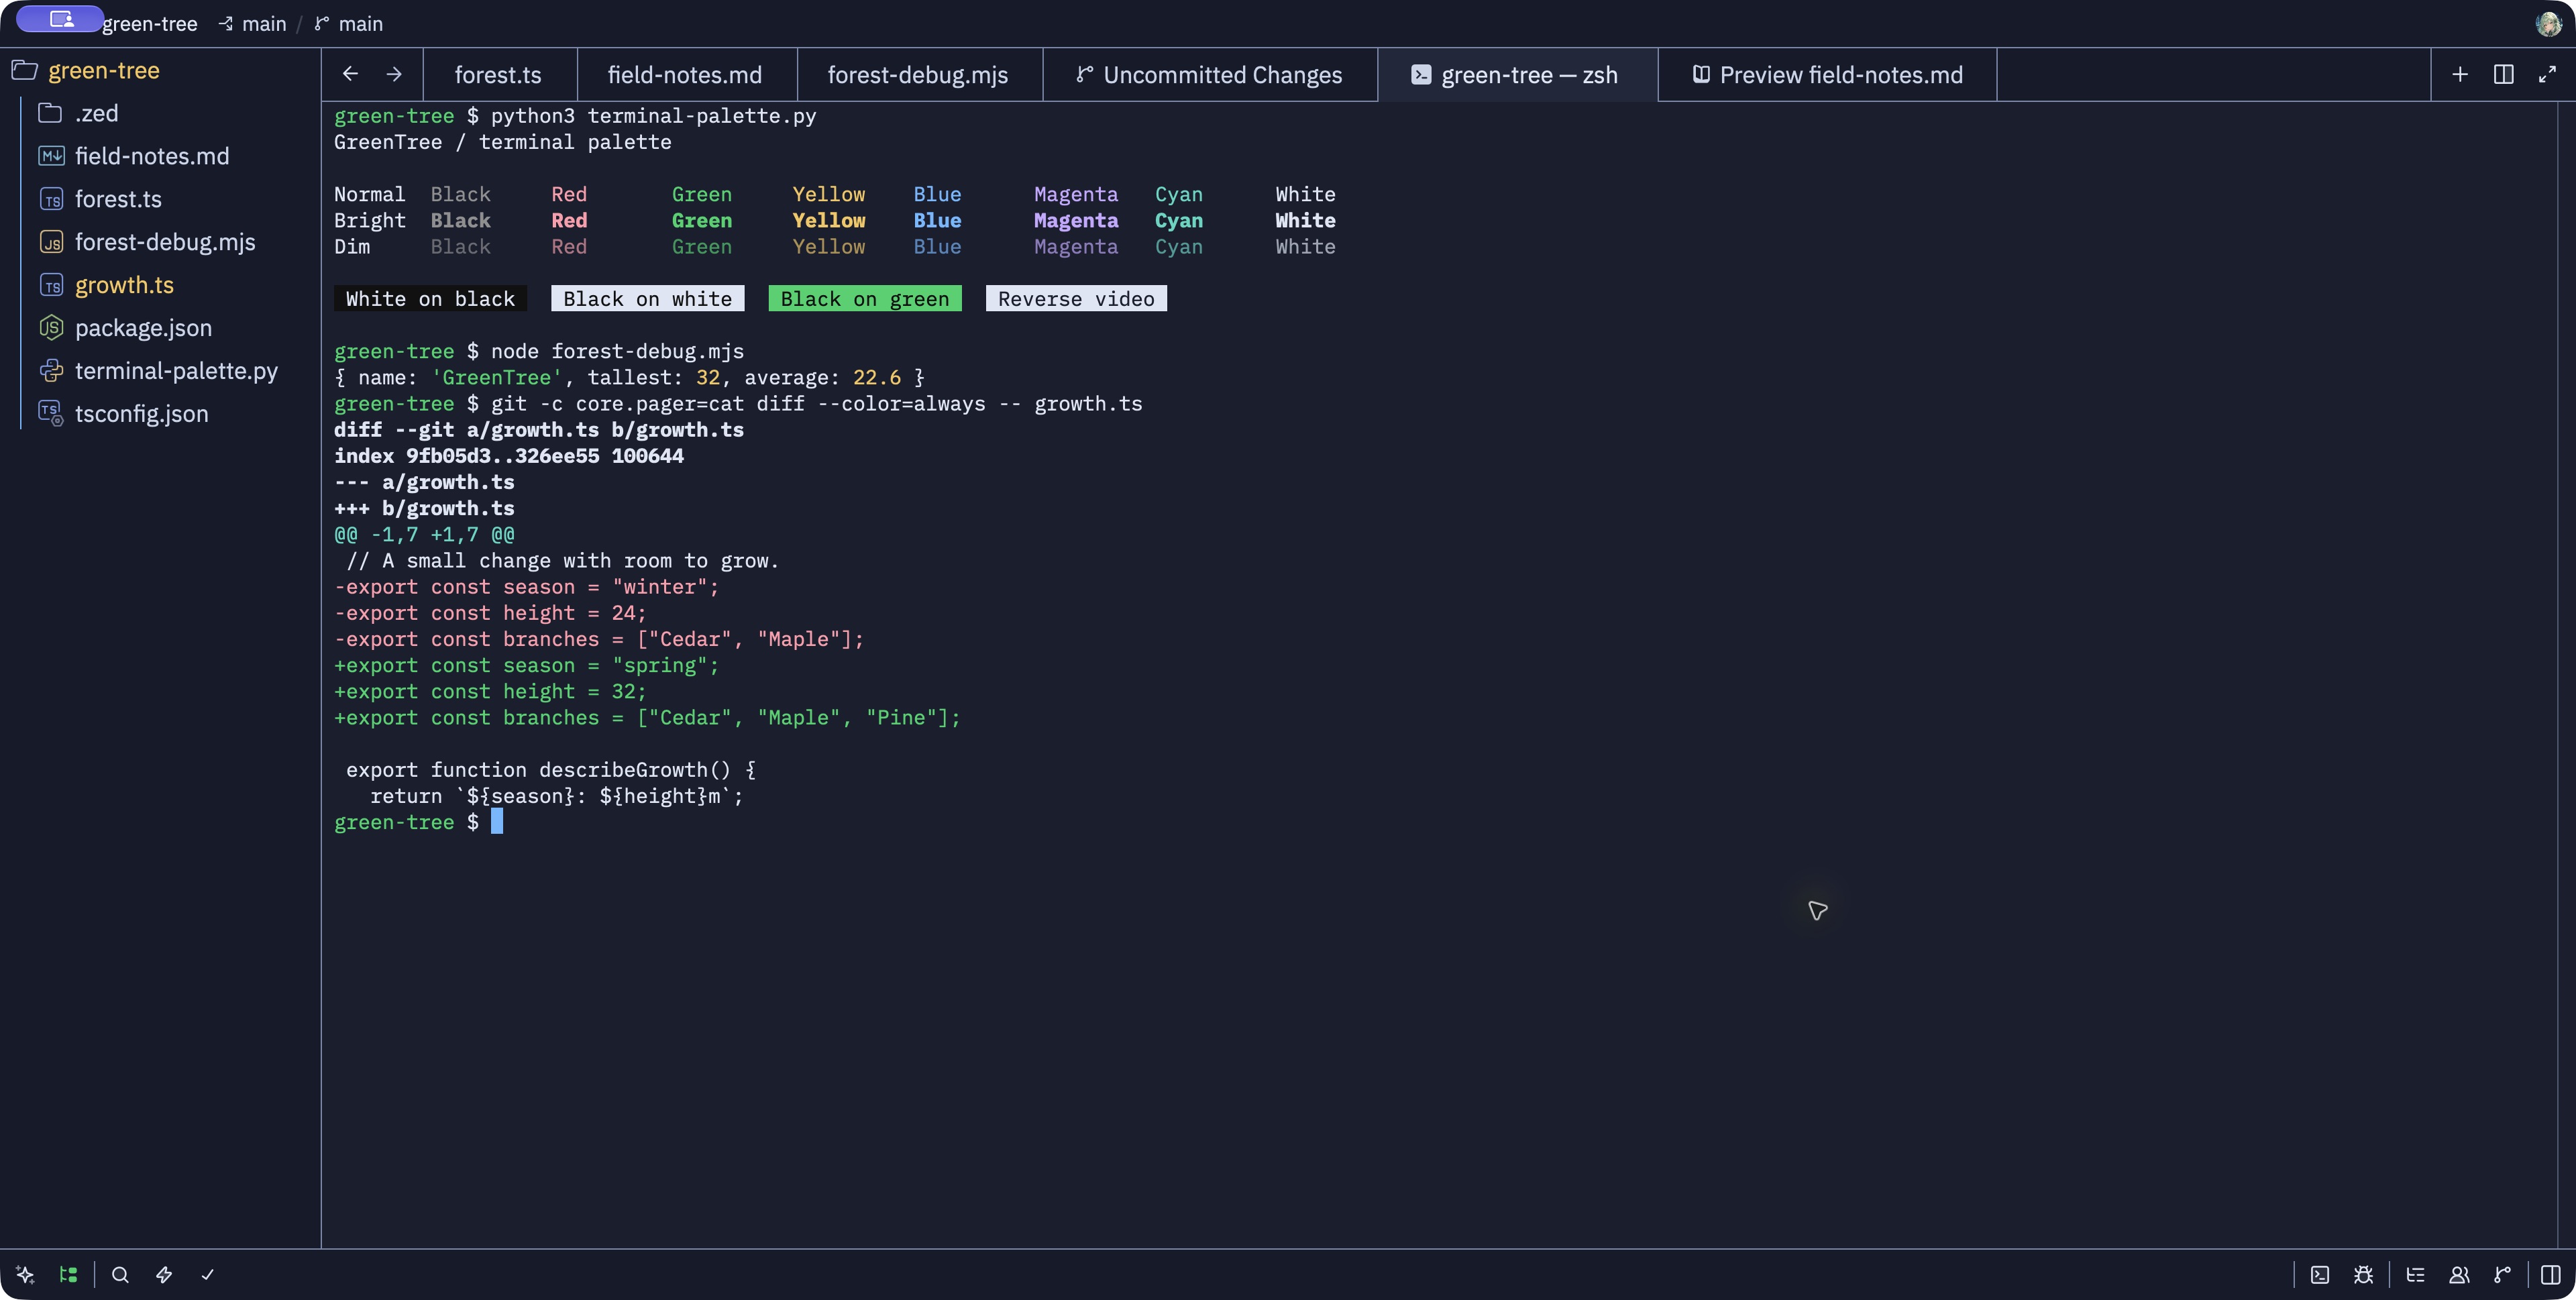This screenshot has height=1300, width=2576.
Task: Switch to the field-notes.md tab
Action: (x=686, y=75)
